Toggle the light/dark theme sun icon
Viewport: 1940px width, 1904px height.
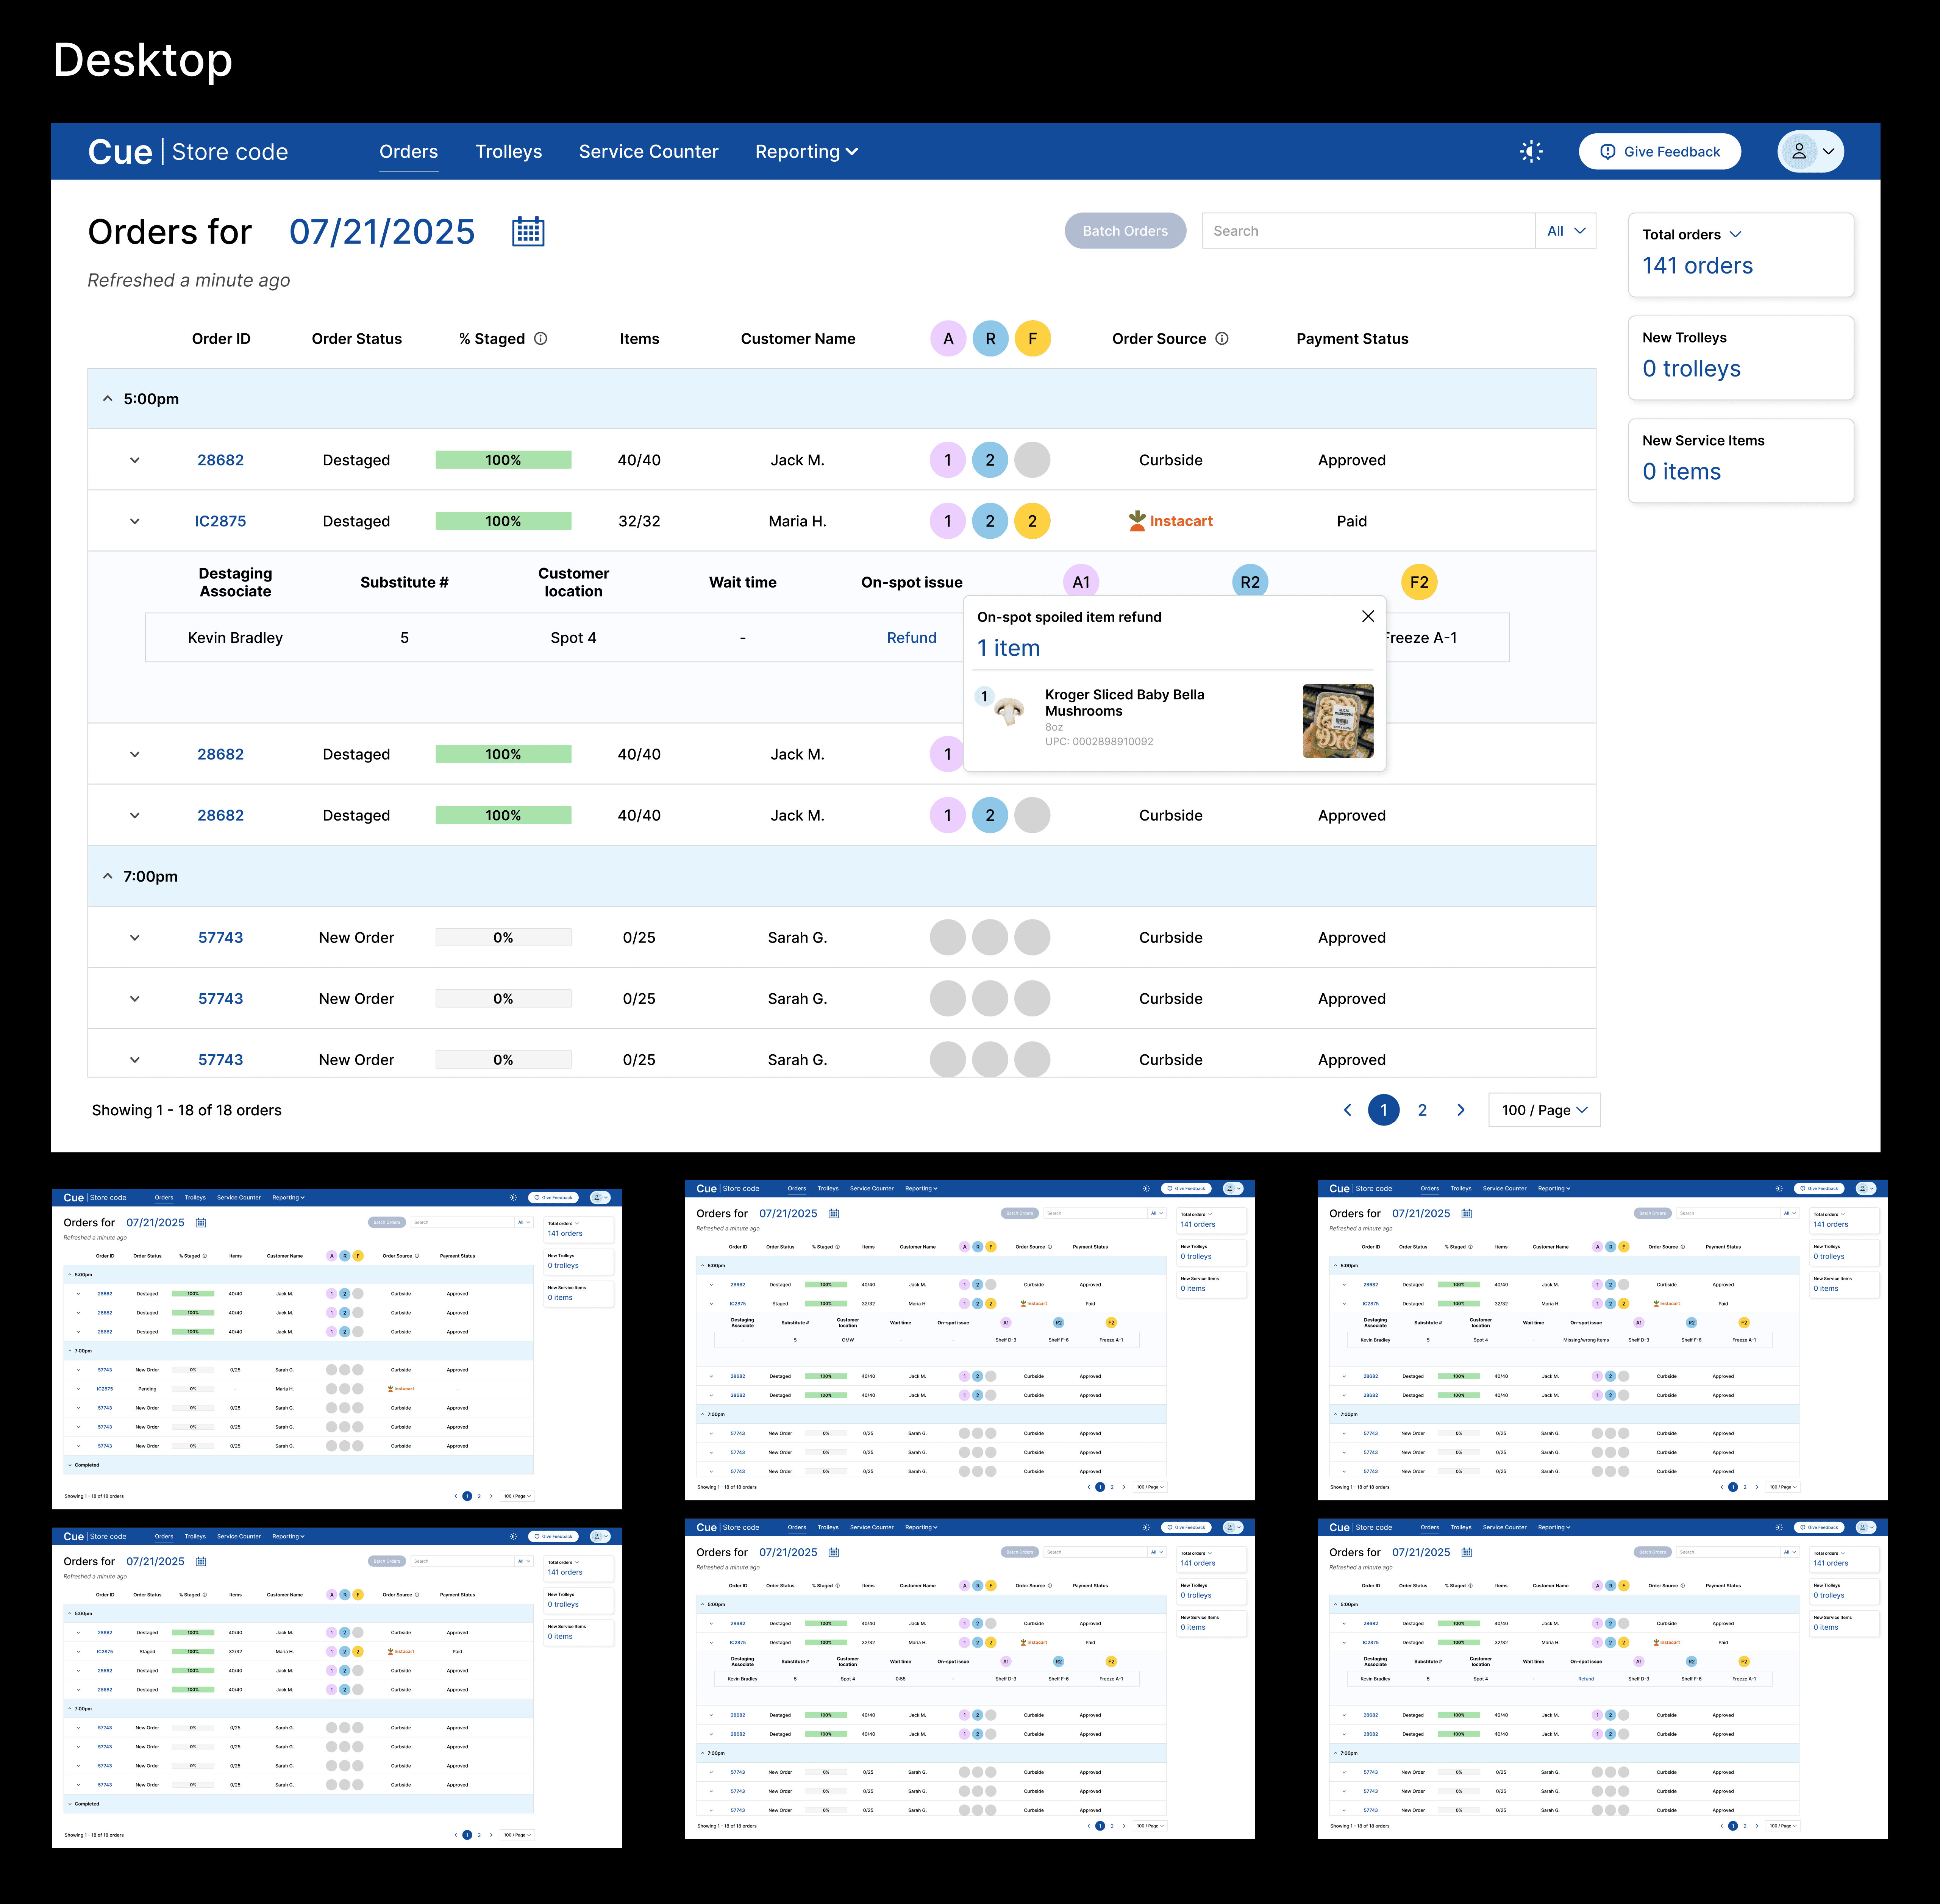click(1531, 152)
